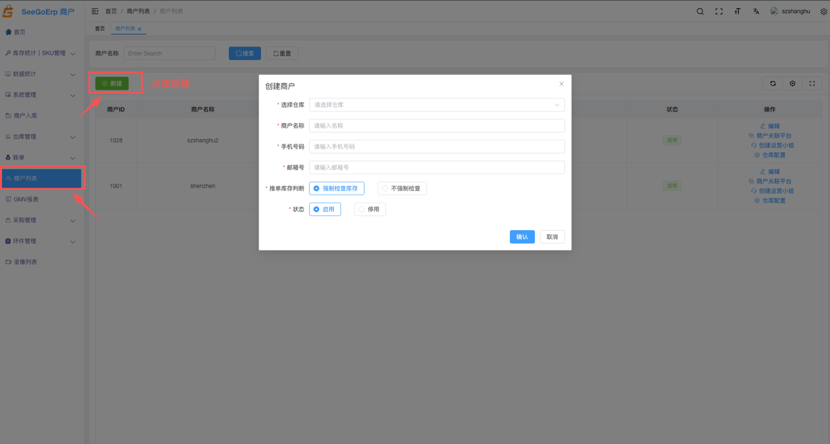
Task: Refresh the table using the refresh icon
Action: (x=772, y=84)
